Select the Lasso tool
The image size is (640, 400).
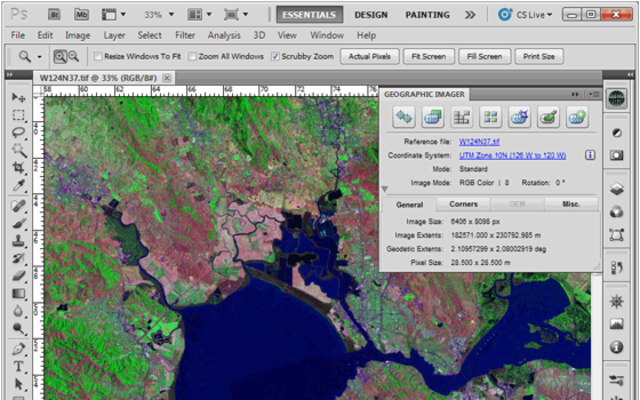point(18,131)
